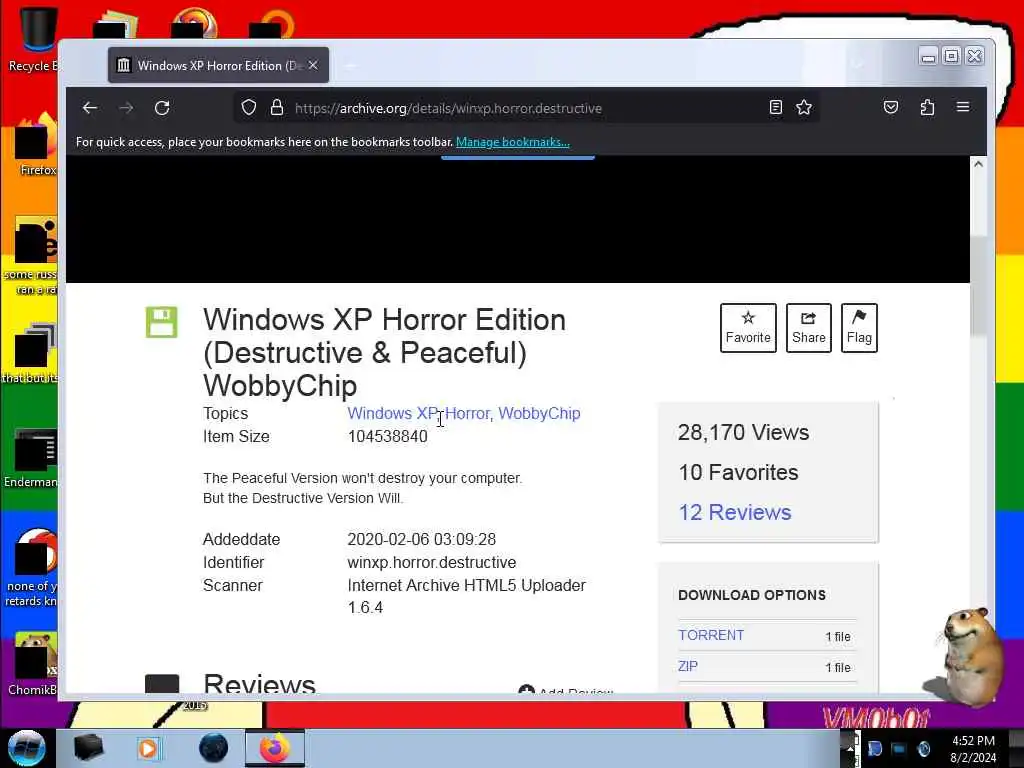Click the forward navigation arrow
Screen dimensions: 1024x768
(127, 108)
